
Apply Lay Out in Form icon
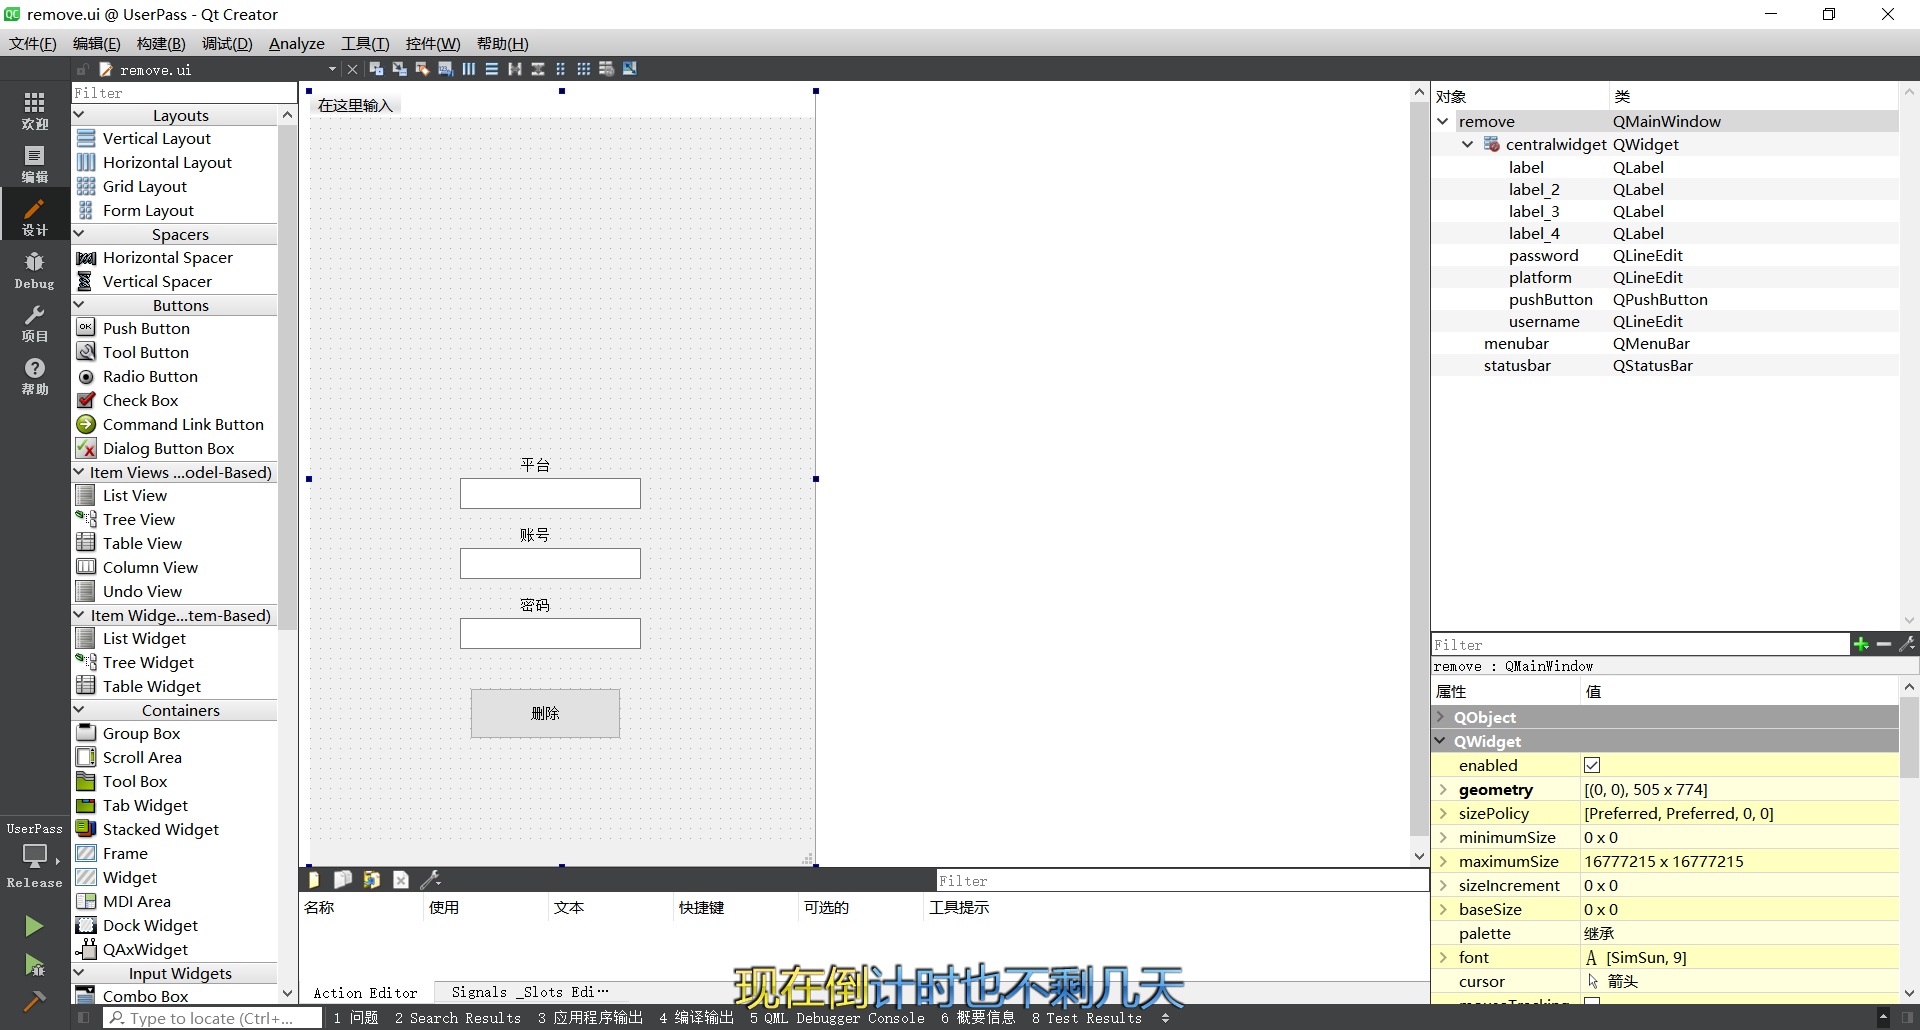pyautogui.click(x=560, y=69)
